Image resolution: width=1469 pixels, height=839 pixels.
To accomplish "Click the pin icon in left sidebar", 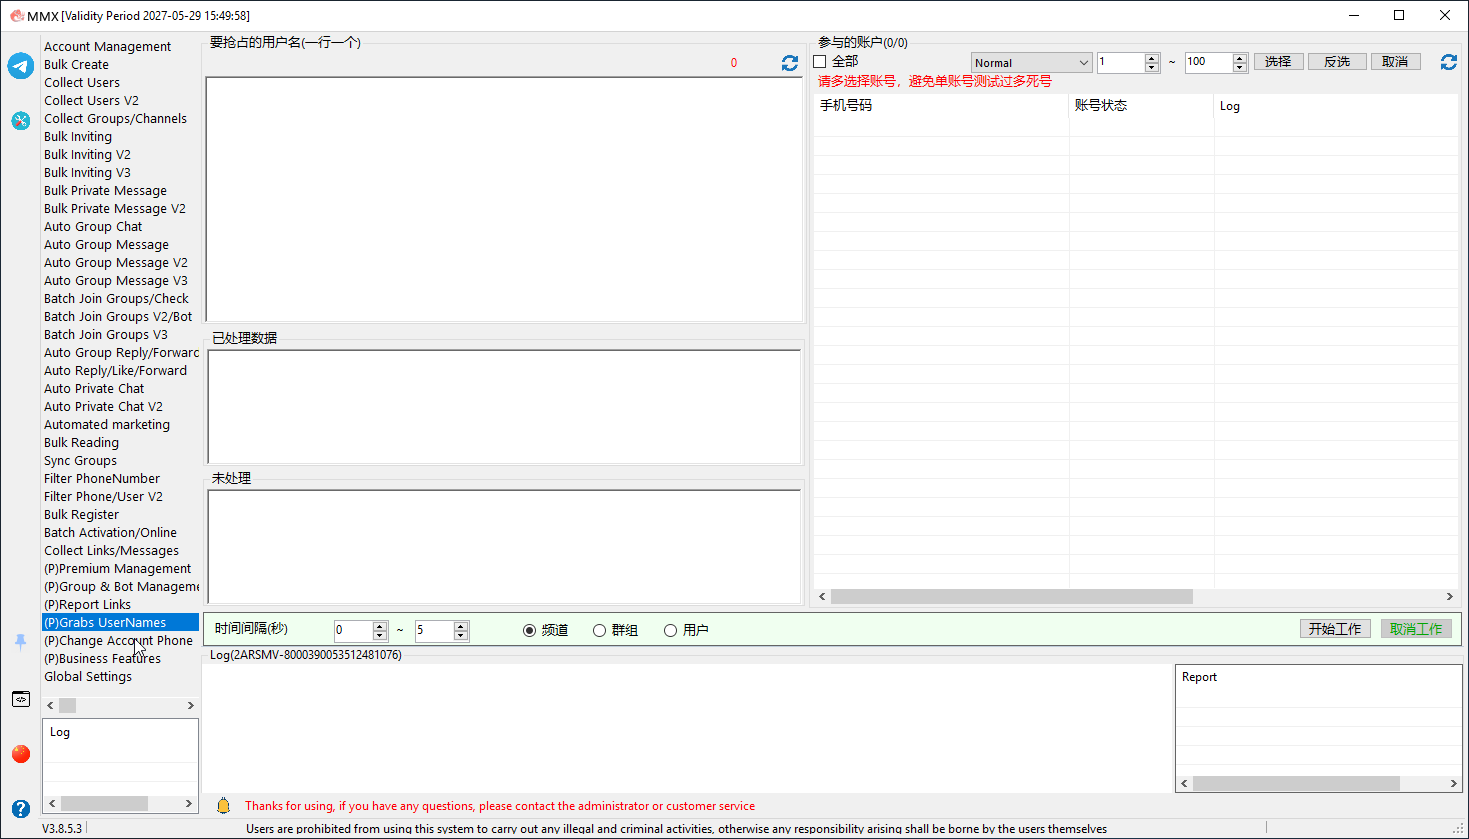I will 21,642.
